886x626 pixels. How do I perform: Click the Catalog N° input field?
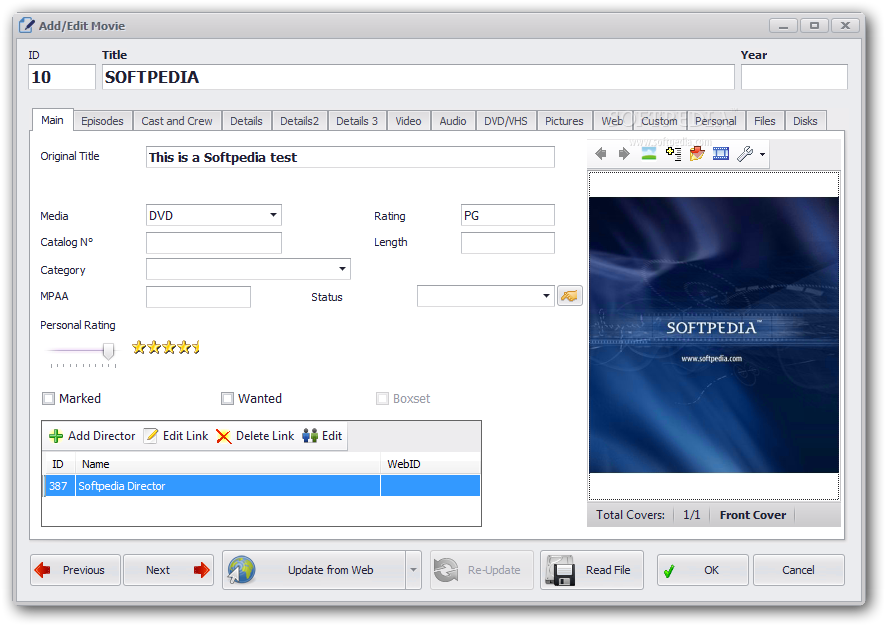tap(214, 243)
